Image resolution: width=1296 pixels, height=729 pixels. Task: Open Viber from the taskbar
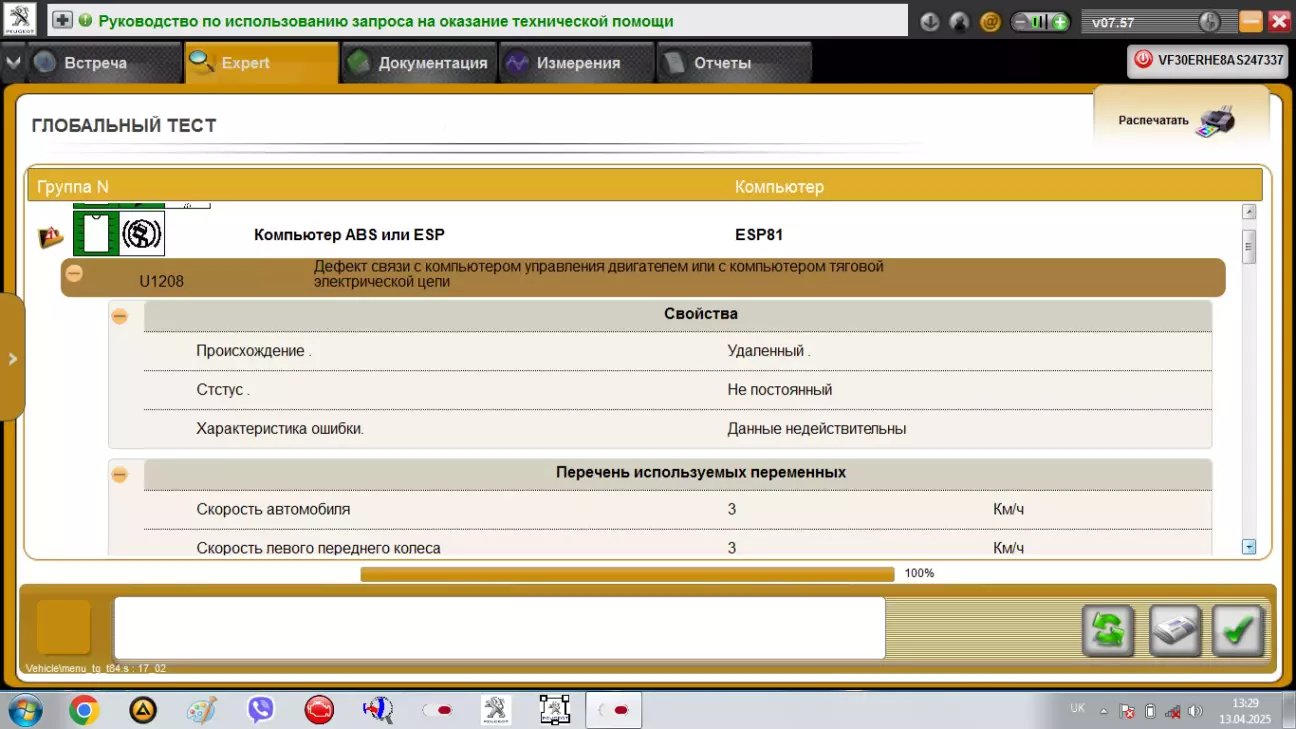[261, 710]
